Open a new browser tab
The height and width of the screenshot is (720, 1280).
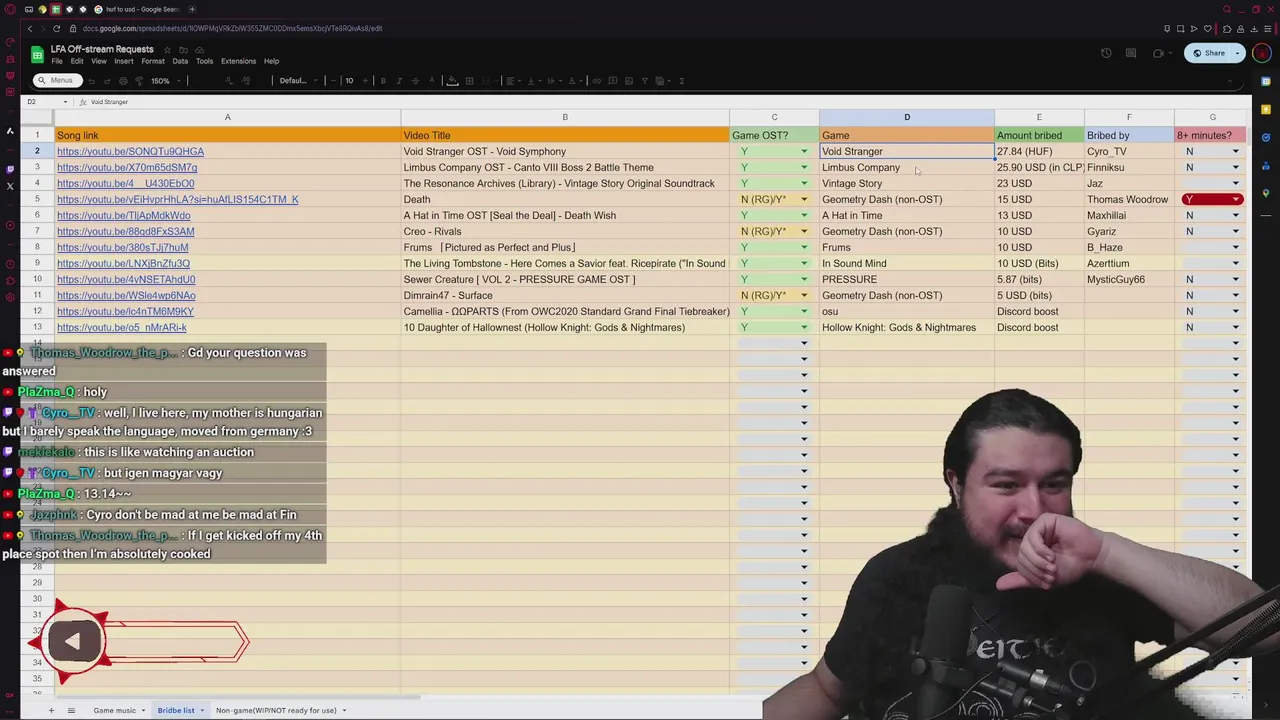(x=192, y=9)
